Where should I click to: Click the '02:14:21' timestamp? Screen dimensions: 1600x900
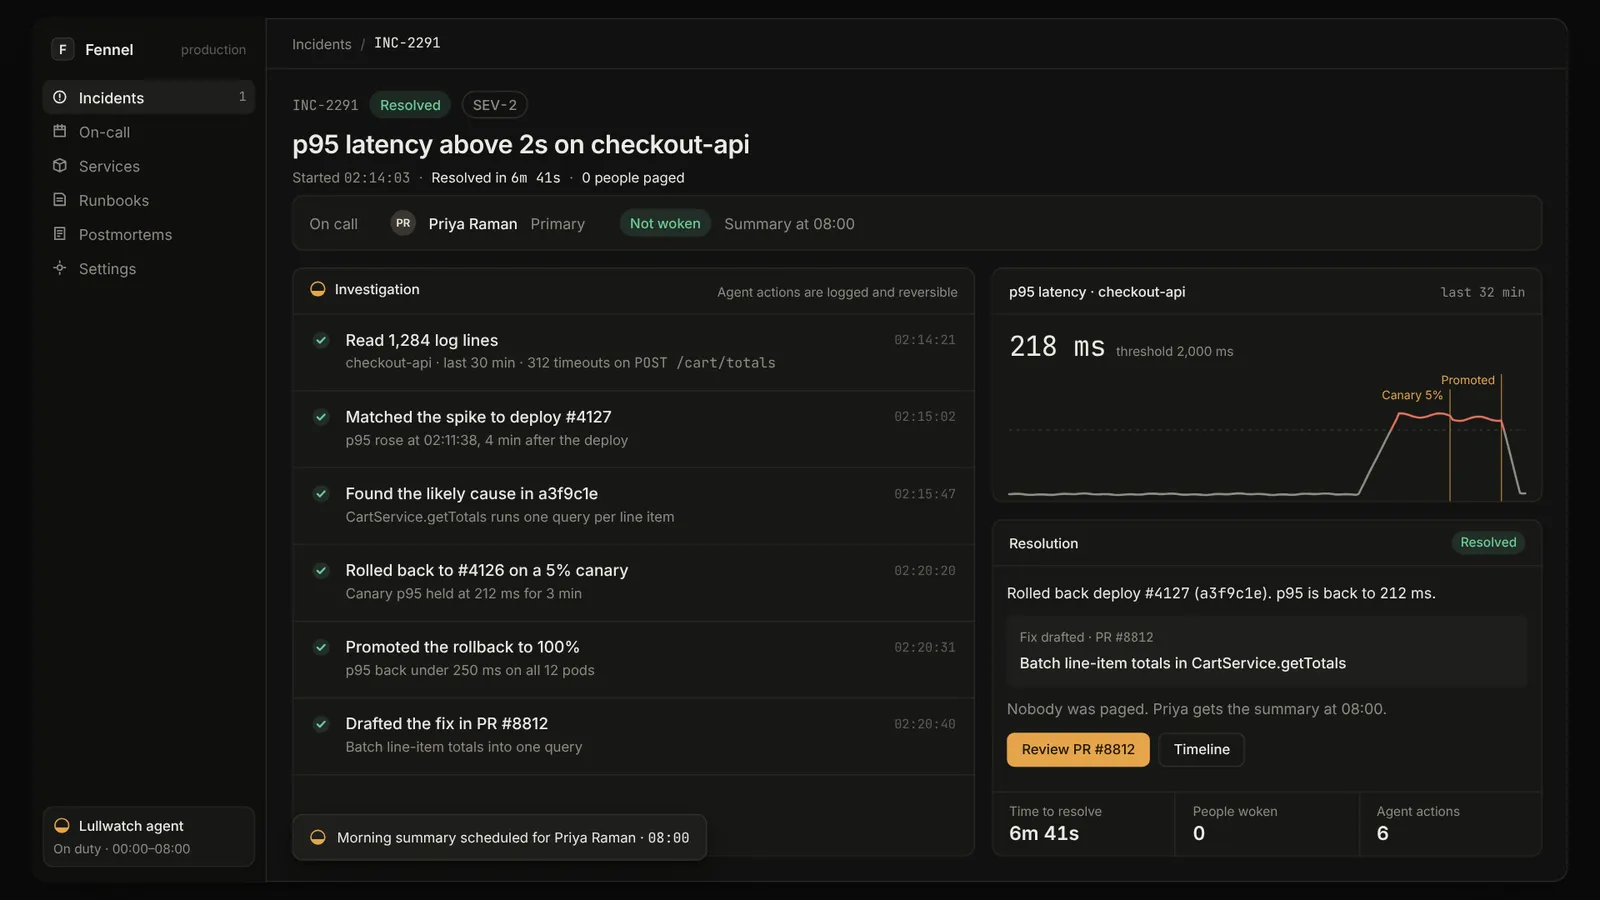coord(925,340)
